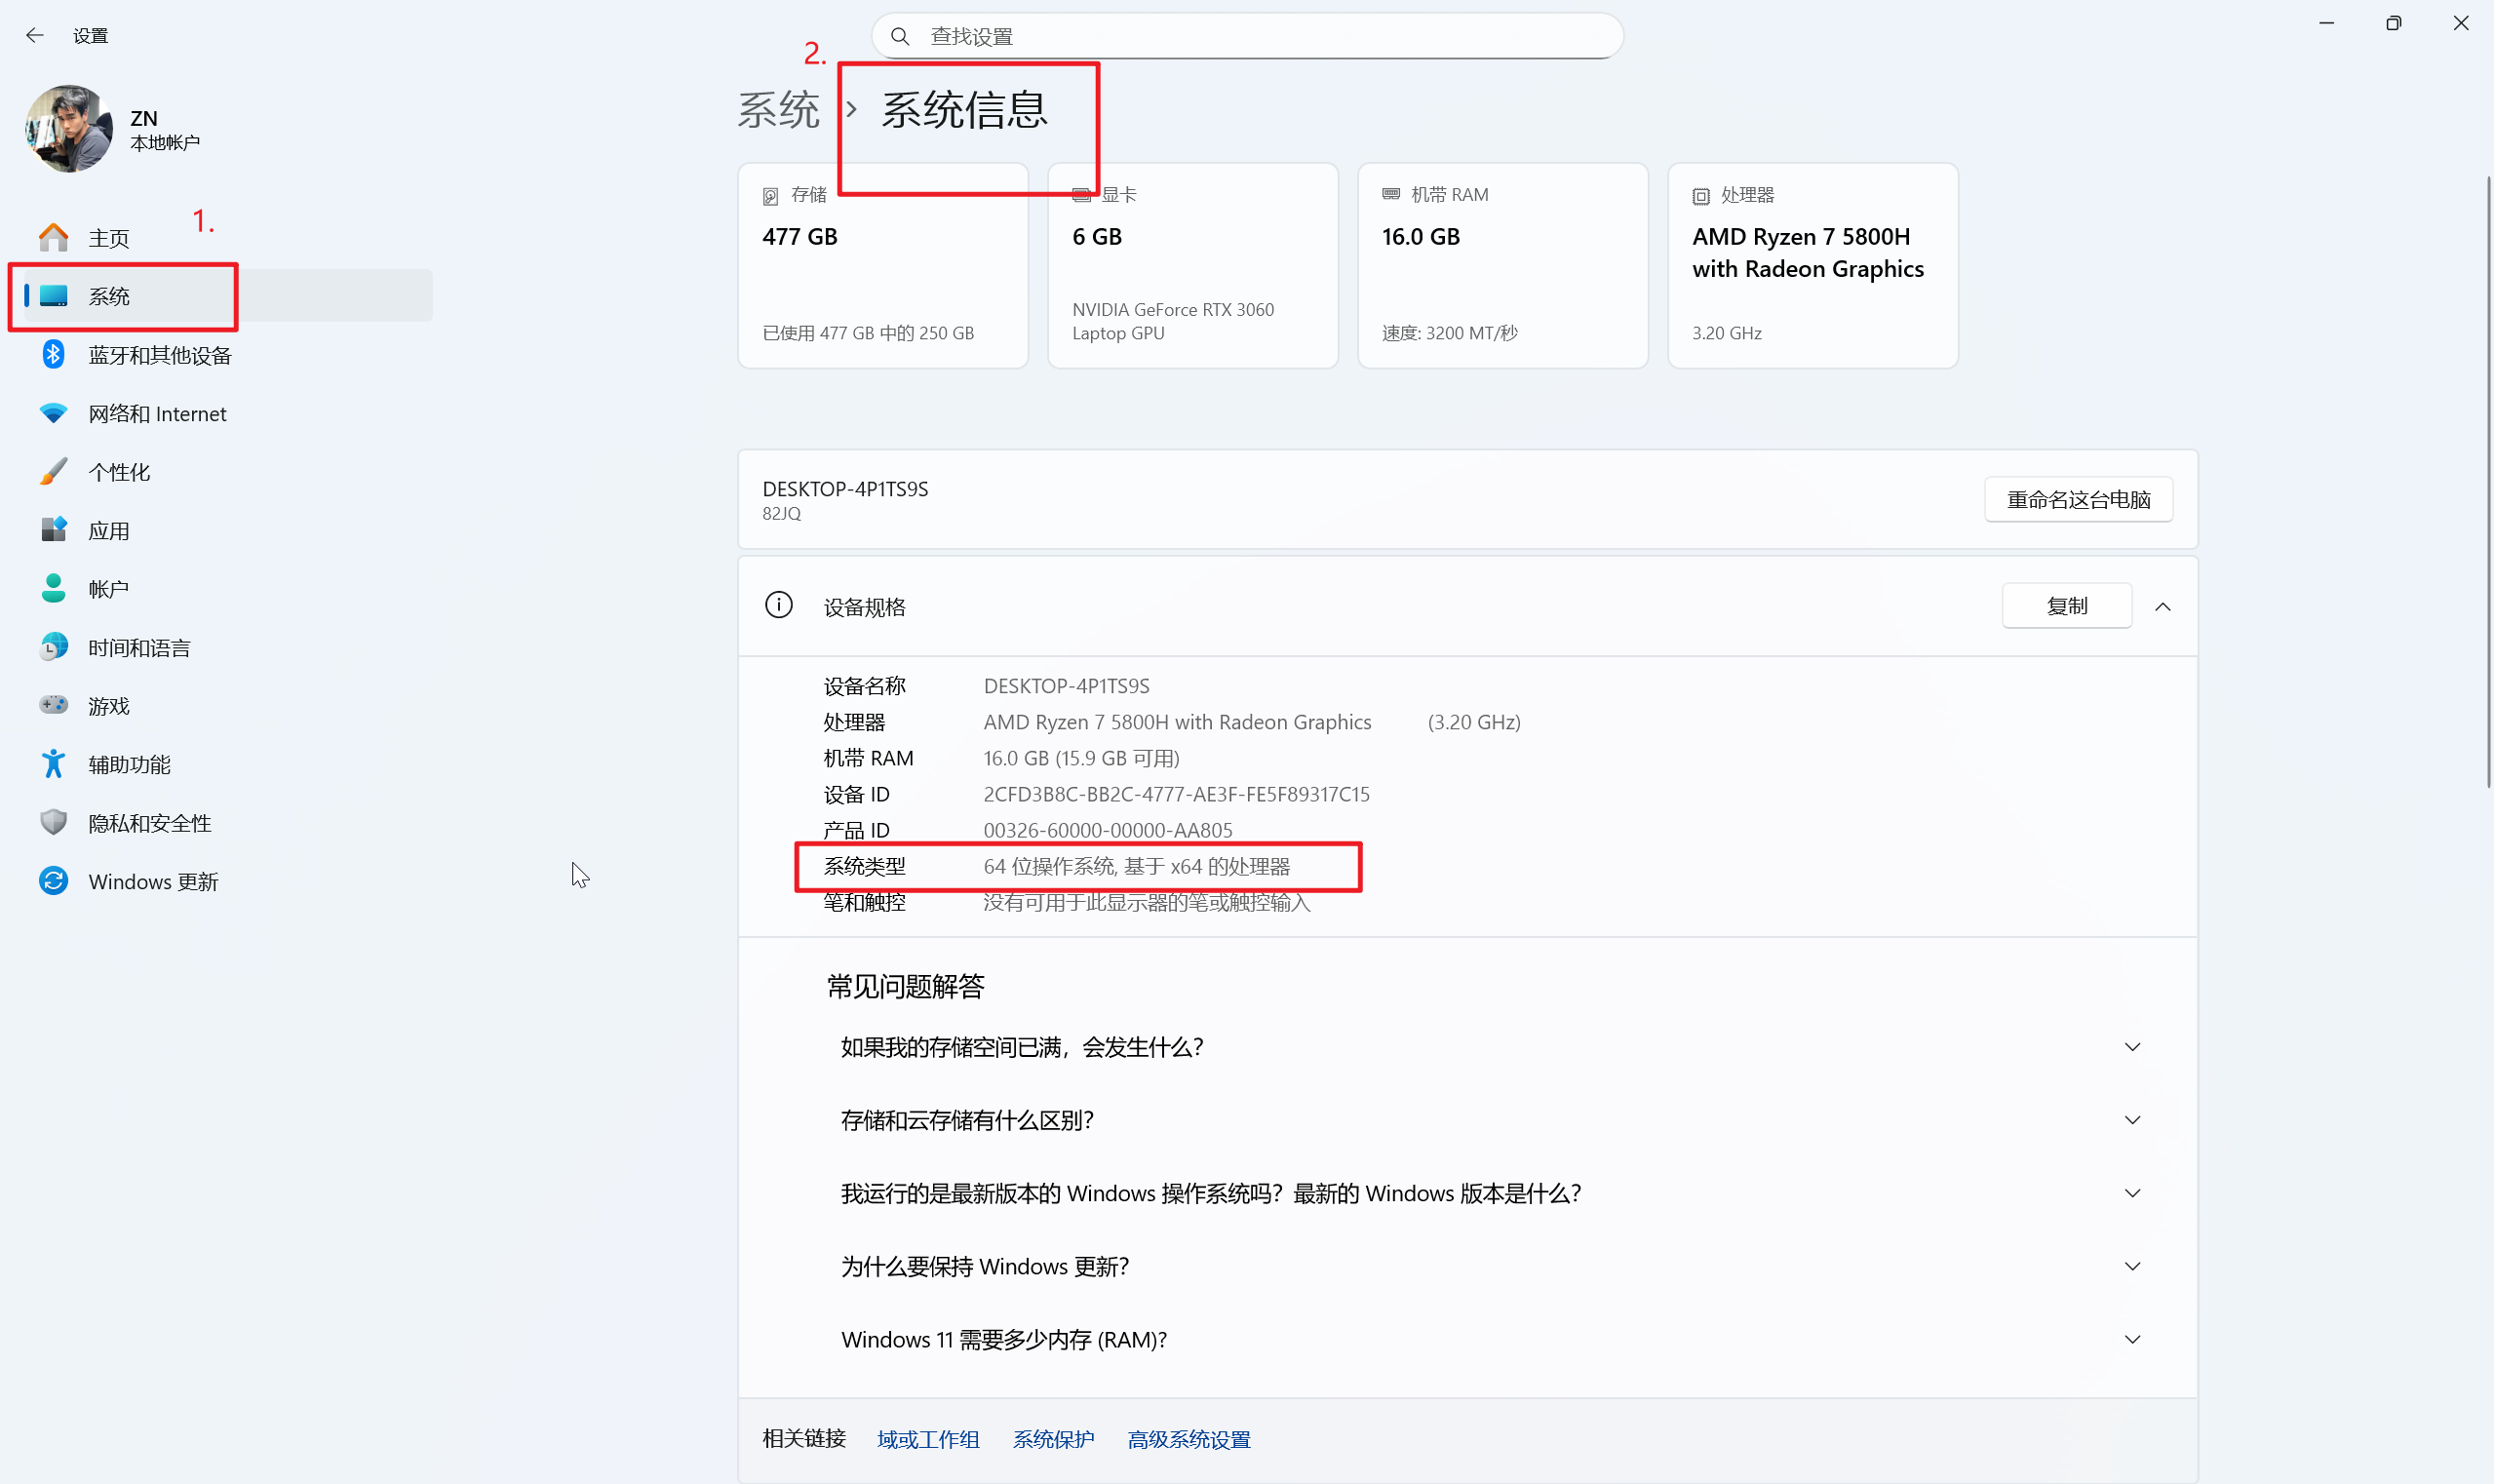Click the 复制 button for device specs
2494x1484 pixels.
2066,607
